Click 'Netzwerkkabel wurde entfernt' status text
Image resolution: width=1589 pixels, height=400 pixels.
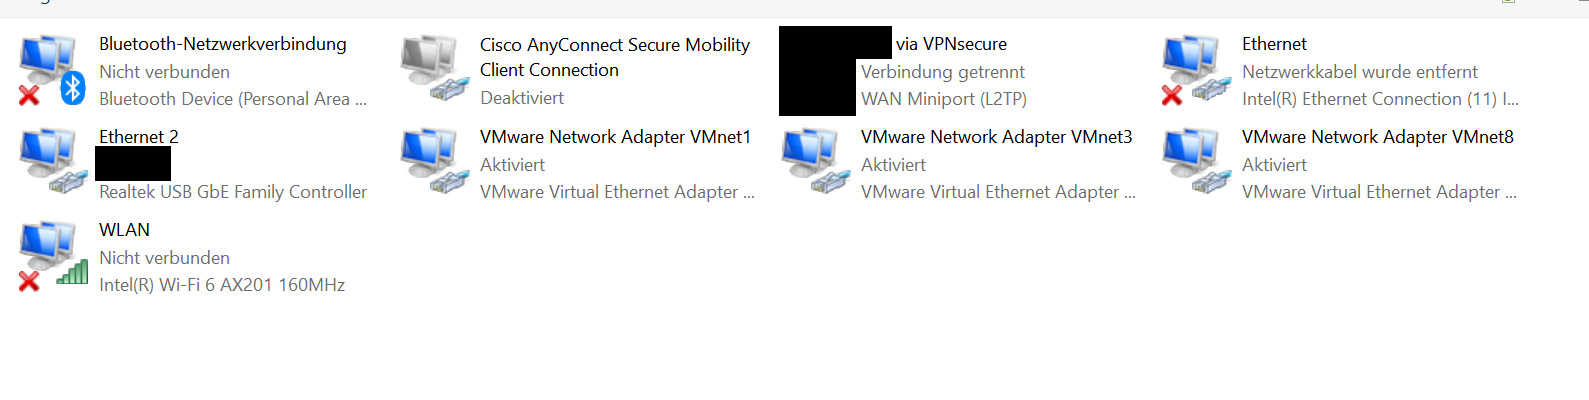pos(1359,72)
